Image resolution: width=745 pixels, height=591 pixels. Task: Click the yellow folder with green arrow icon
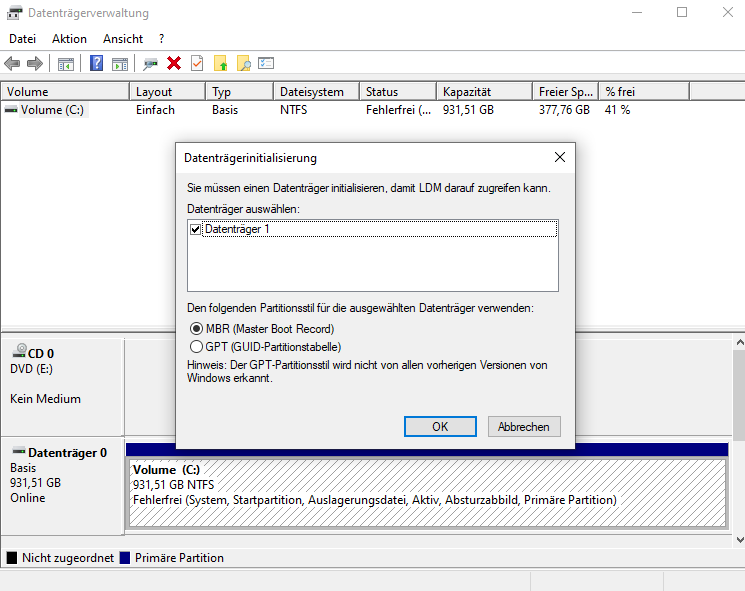click(220, 63)
